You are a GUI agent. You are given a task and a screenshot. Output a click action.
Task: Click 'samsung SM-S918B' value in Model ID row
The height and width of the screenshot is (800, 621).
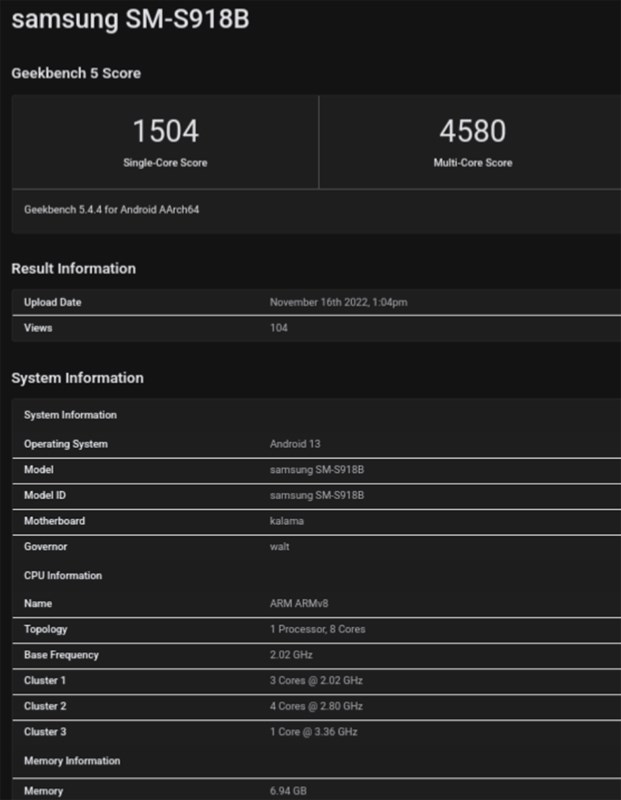(x=317, y=495)
